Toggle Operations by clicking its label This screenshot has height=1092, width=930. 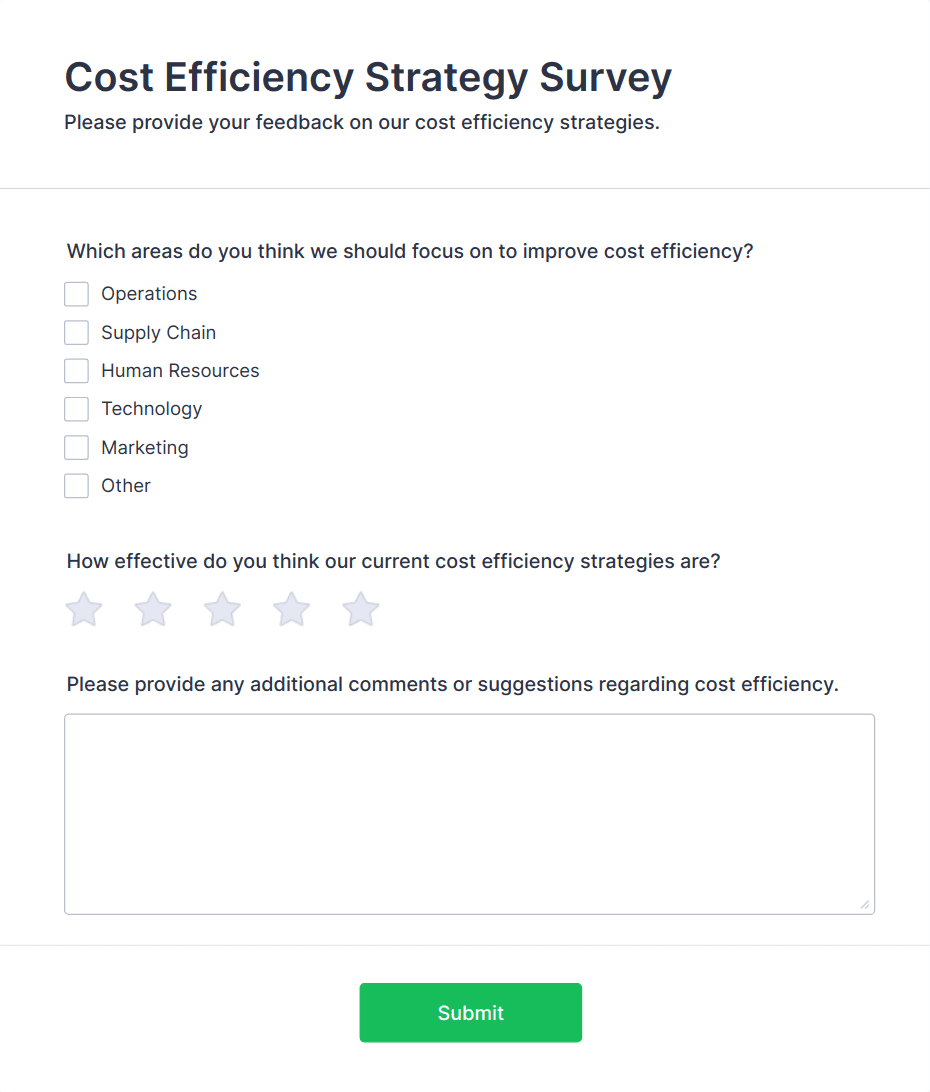148,294
